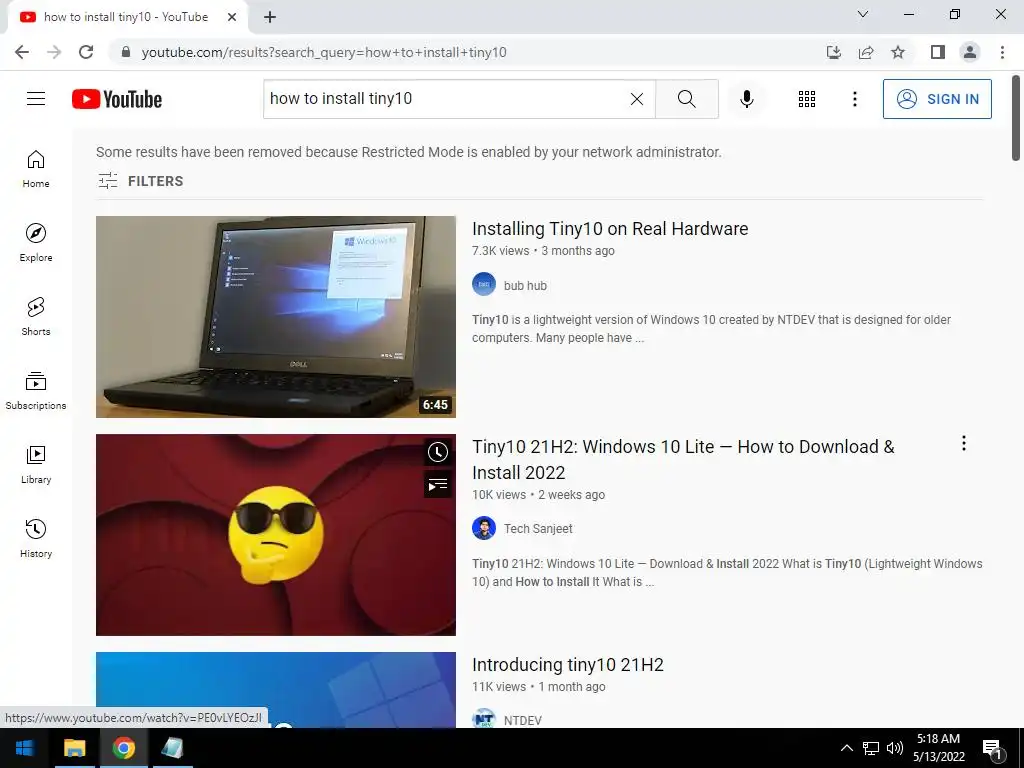Screen dimensions: 1024x768
Task: Open the notification center
Action: click(x=992, y=749)
